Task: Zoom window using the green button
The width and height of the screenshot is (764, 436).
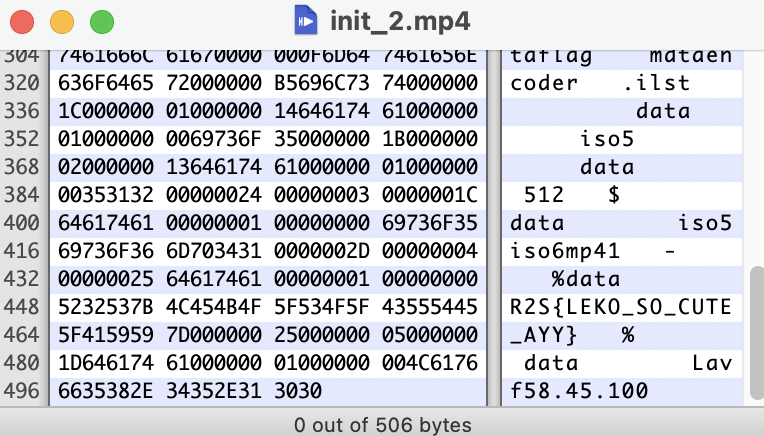Action: [x=101, y=21]
